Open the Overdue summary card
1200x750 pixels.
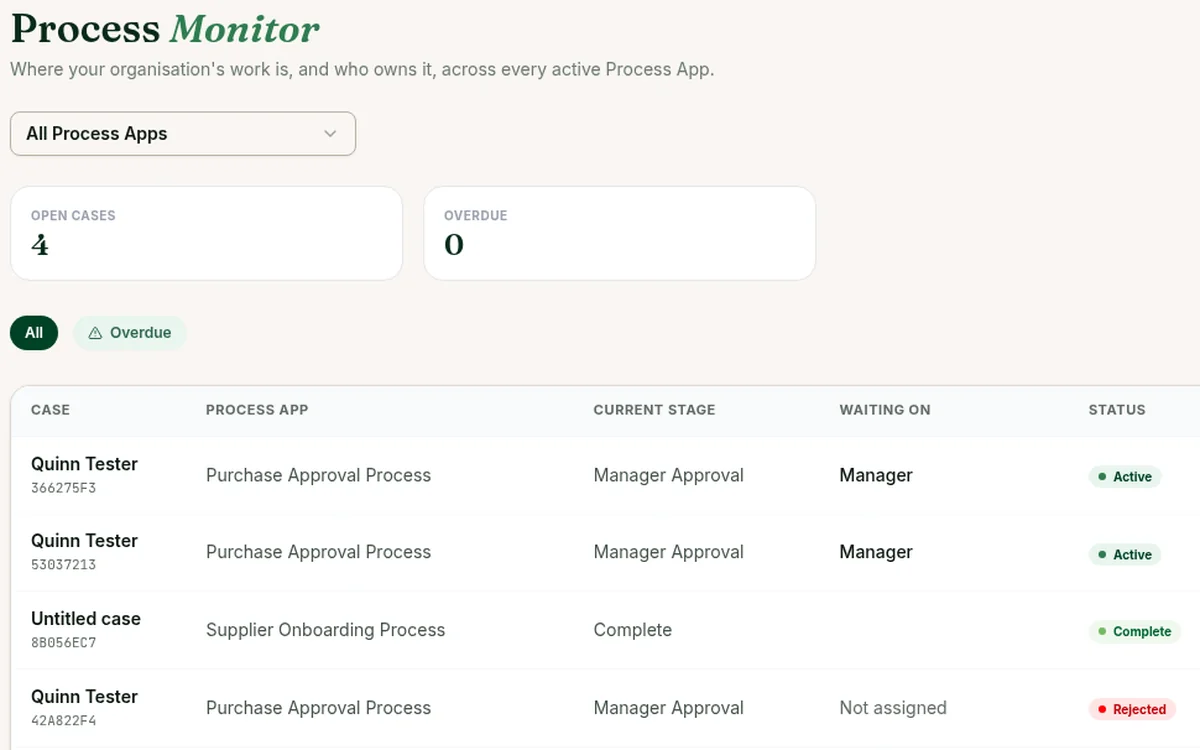click(x=620, y=233)
